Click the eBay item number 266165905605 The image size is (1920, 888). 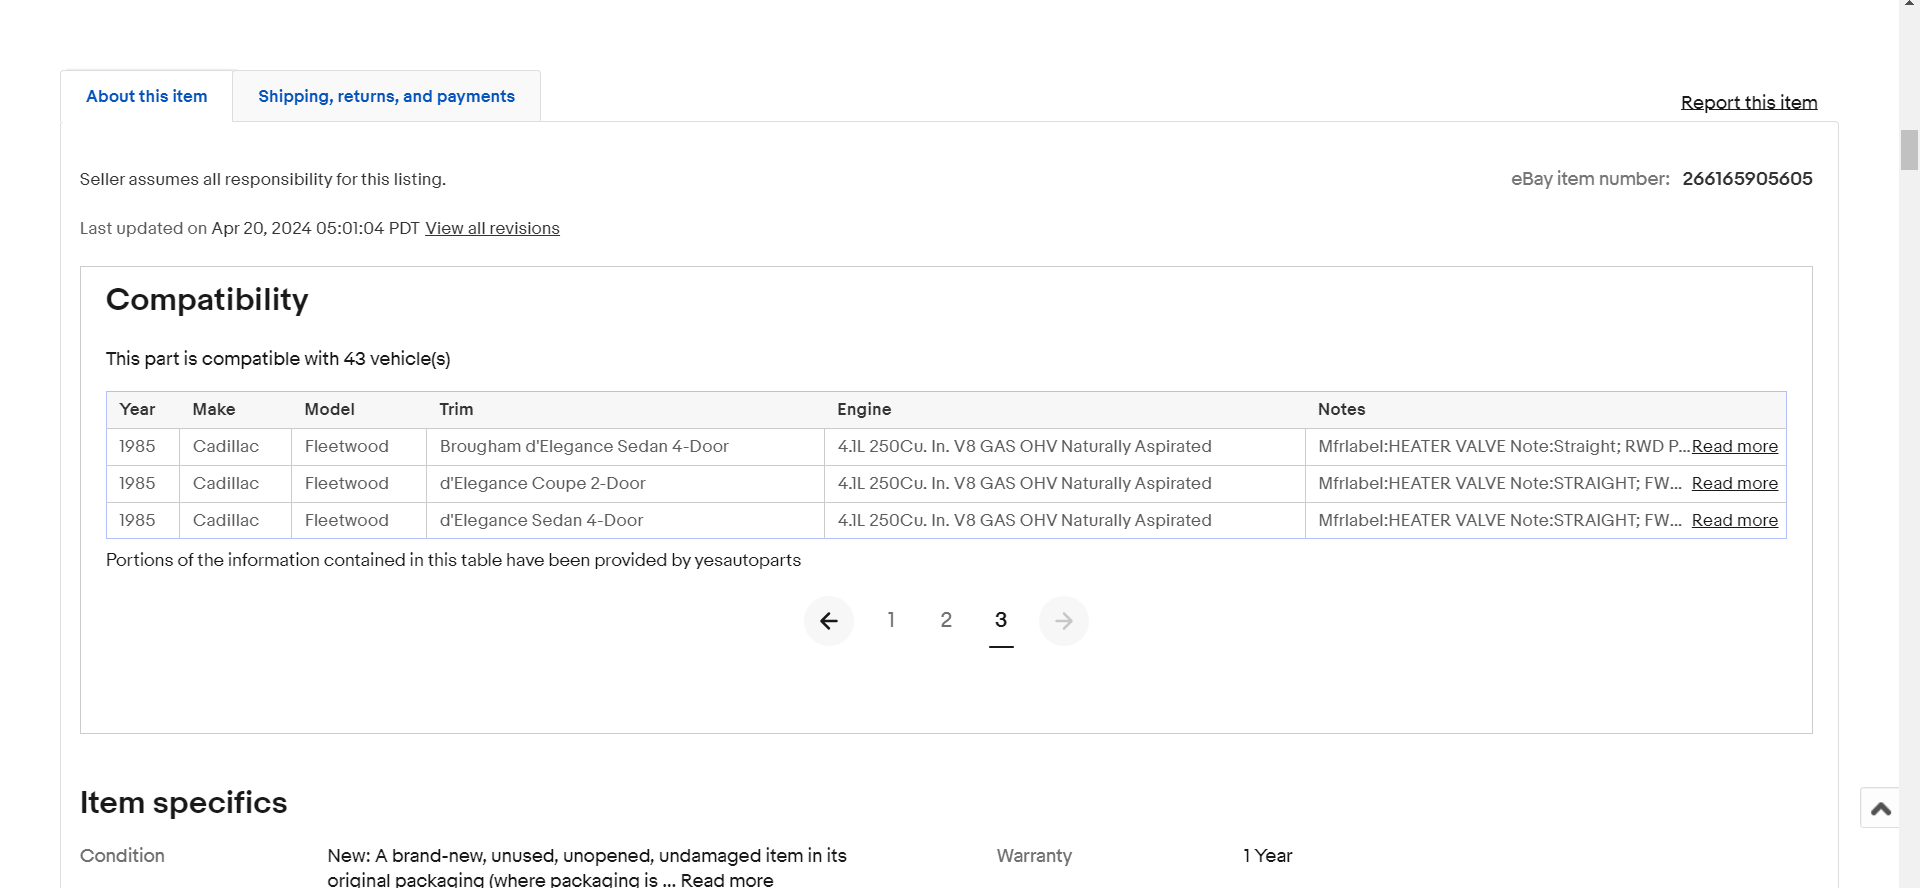click(x=1747, y=179)
